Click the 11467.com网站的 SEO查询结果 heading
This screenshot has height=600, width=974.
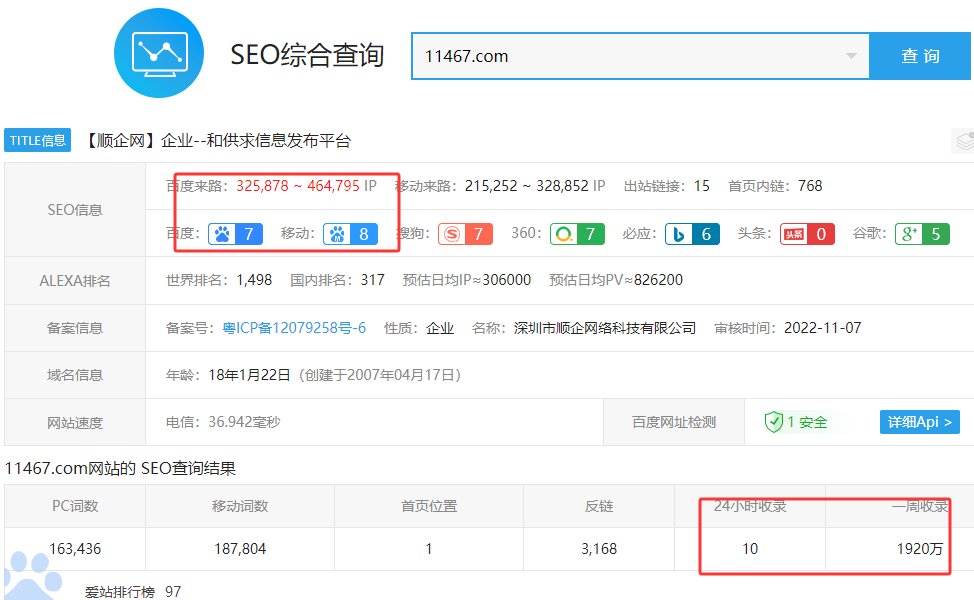point(121,468)
